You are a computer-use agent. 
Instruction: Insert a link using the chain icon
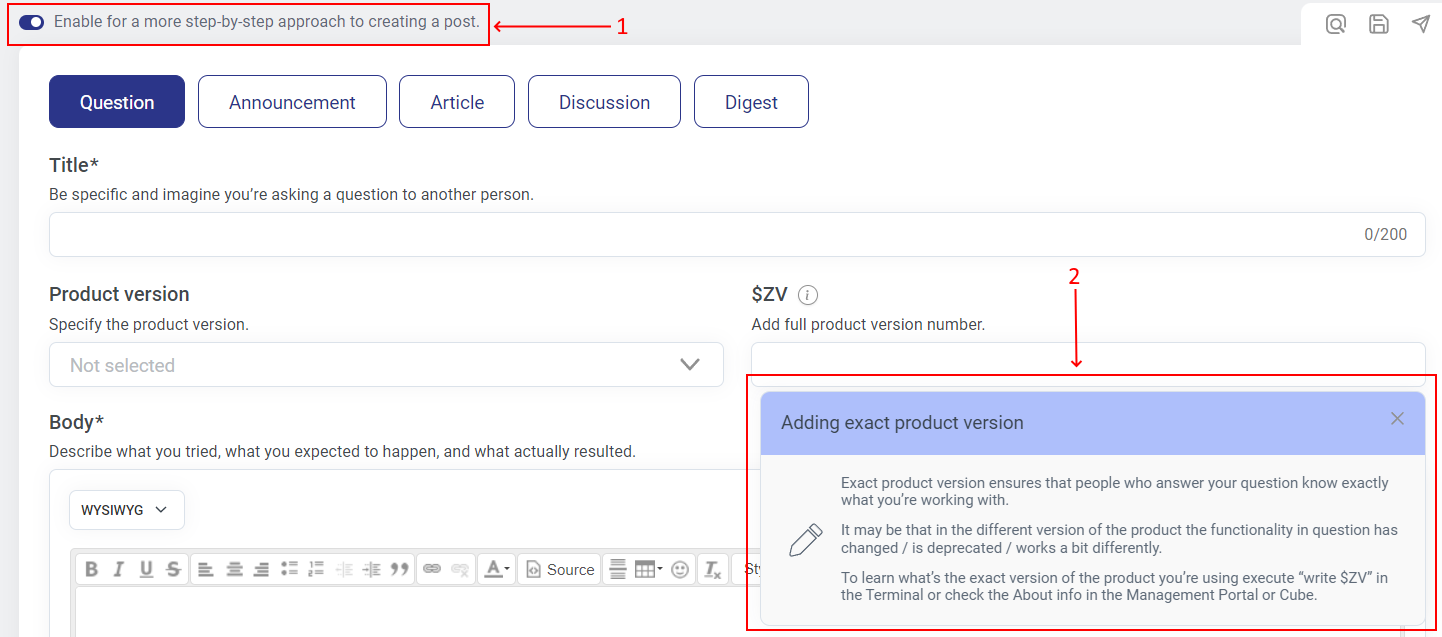432,569
